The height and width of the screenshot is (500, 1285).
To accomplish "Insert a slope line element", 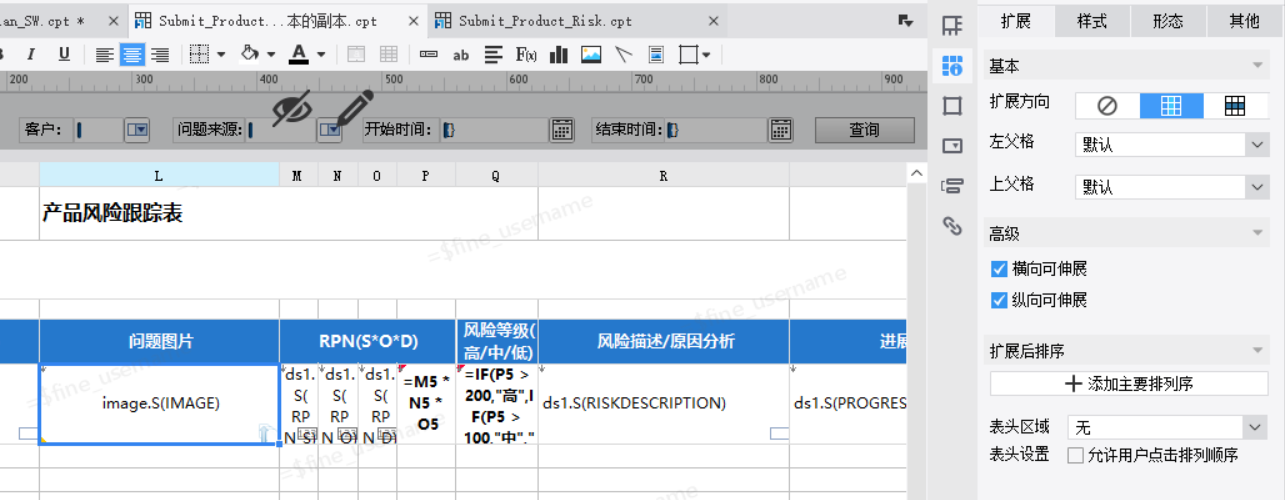I will click(x=624, y=55).
